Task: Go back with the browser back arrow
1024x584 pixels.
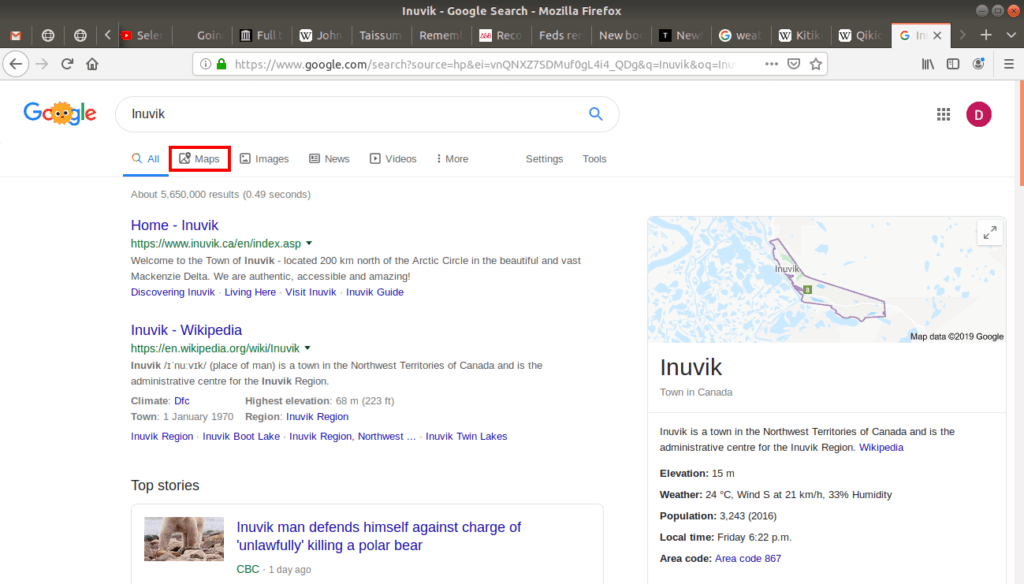Action: [x=16, y=64]
